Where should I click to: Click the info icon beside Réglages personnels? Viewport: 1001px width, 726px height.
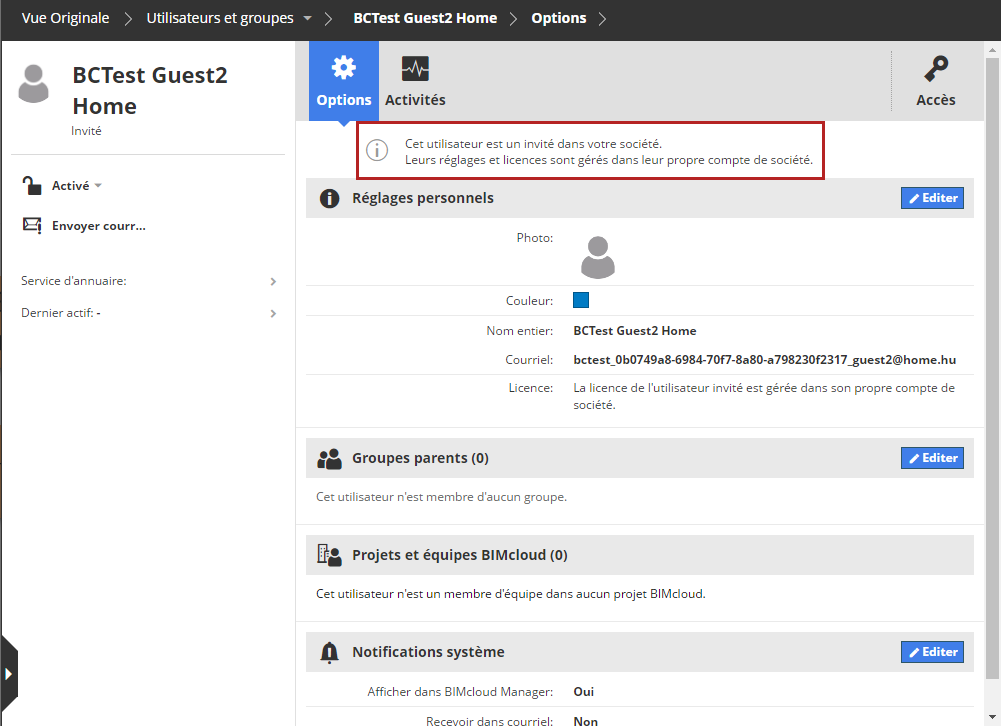[329, 198]
